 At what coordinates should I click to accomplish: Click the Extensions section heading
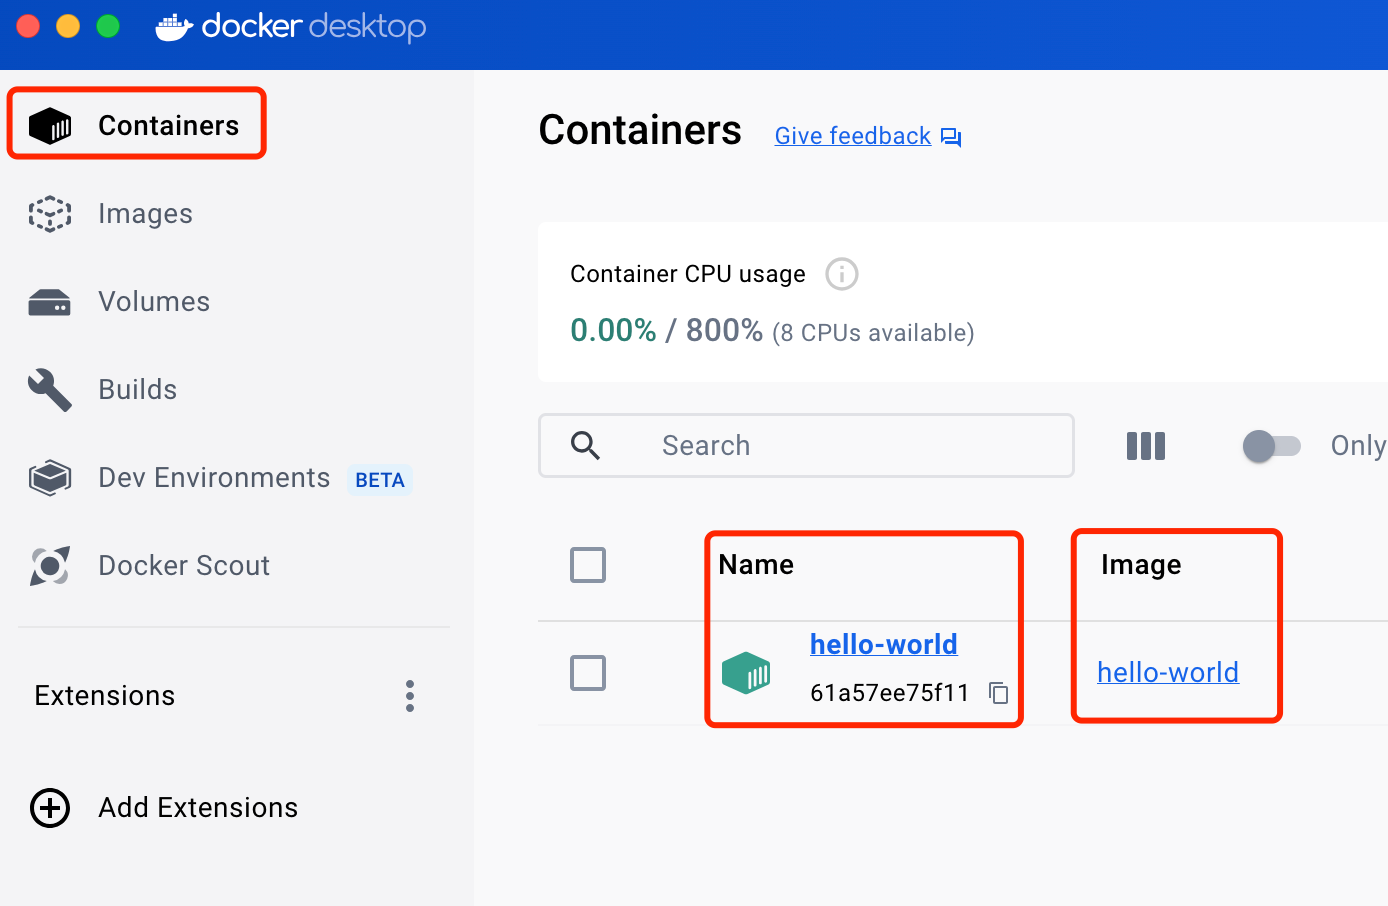(105, 696)
